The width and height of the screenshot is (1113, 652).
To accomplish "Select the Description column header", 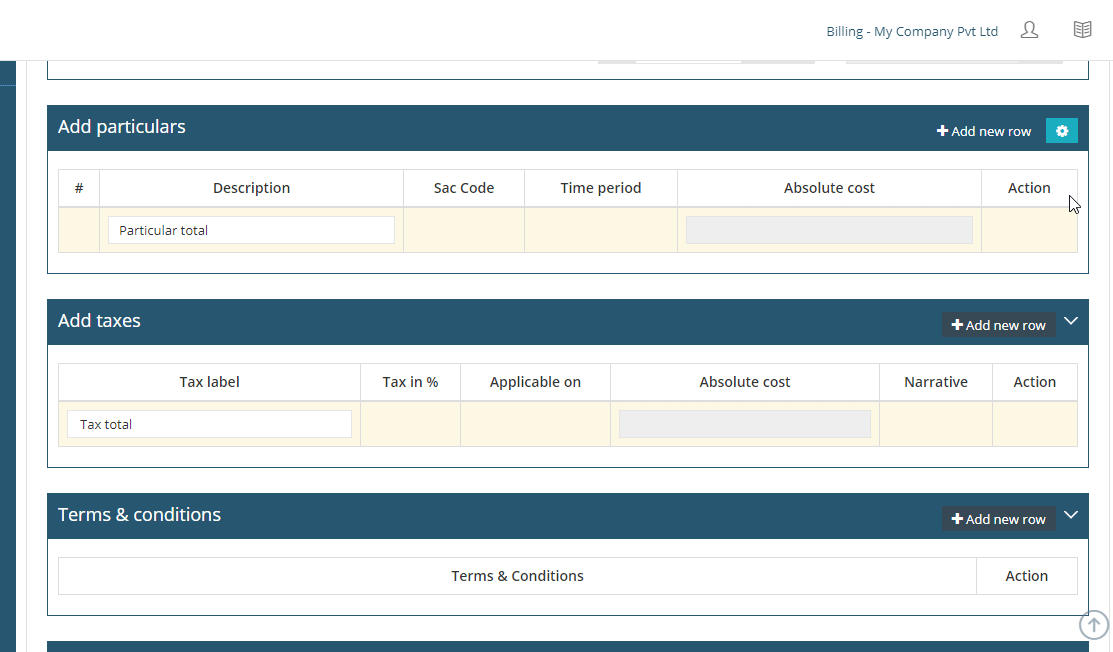I will pyautogui.click(x=251, y=187).
